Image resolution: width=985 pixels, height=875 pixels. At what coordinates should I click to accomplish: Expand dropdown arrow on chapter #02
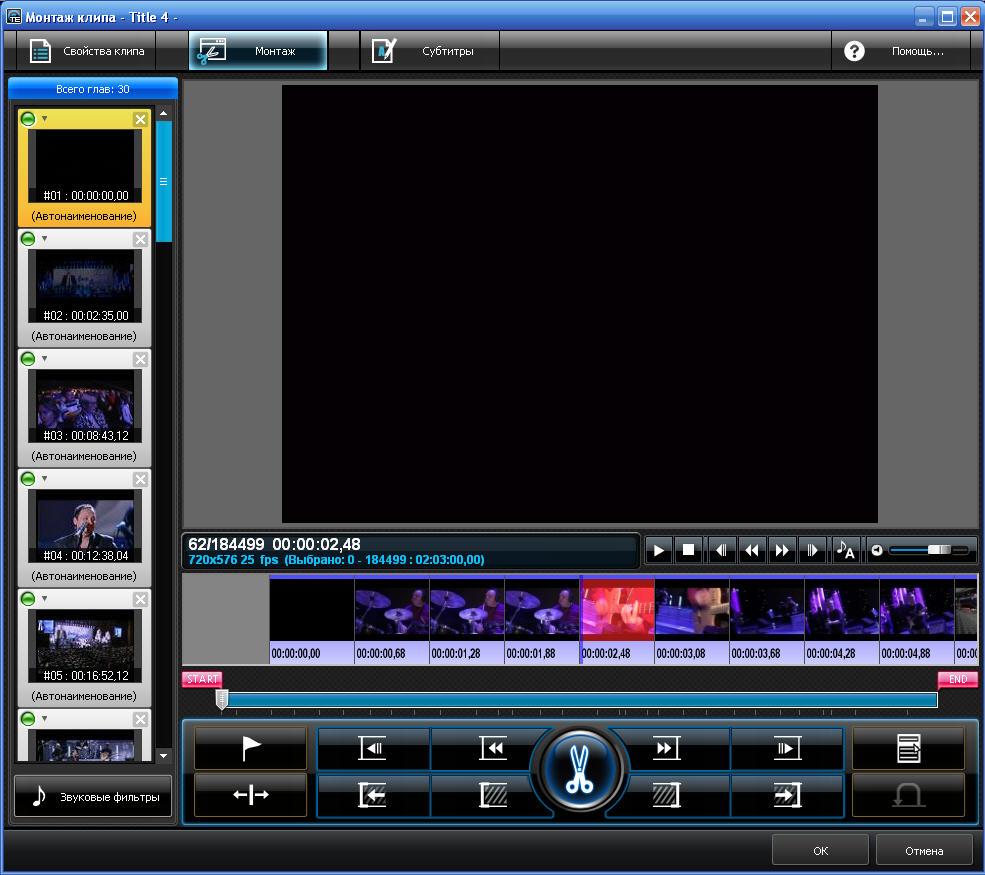point(45,239)
